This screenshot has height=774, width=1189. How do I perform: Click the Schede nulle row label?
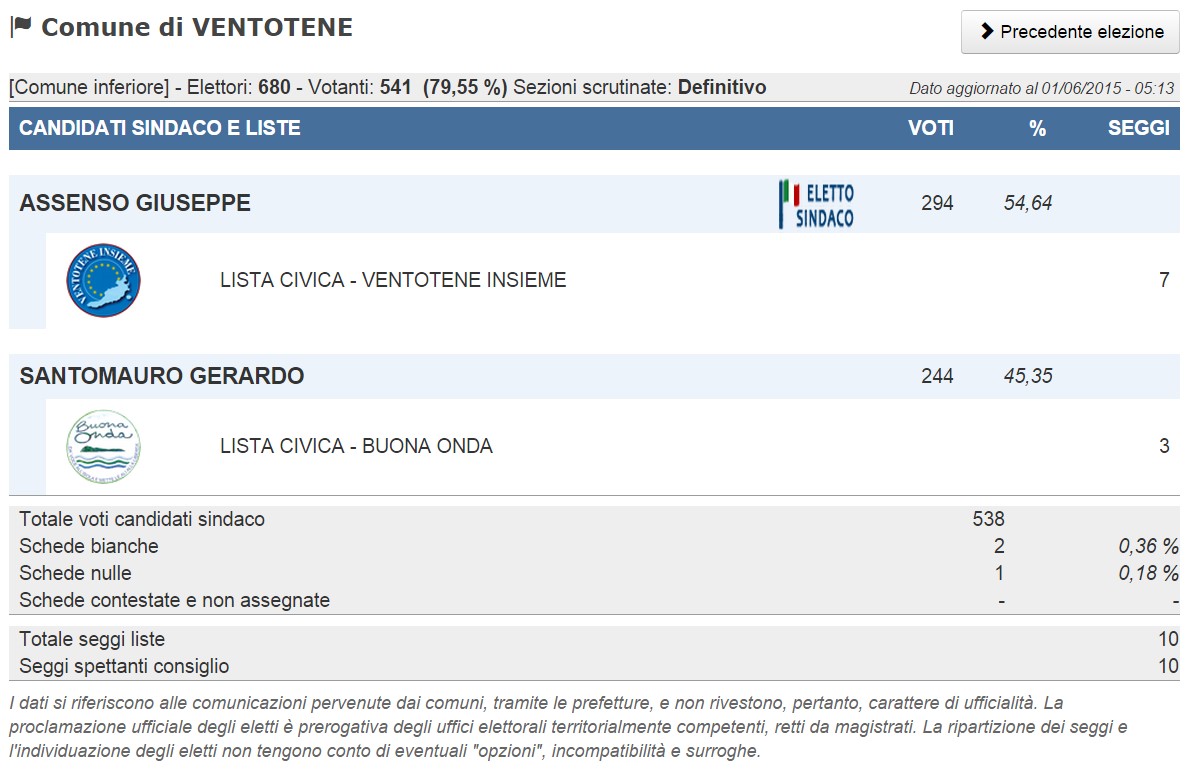75,573
